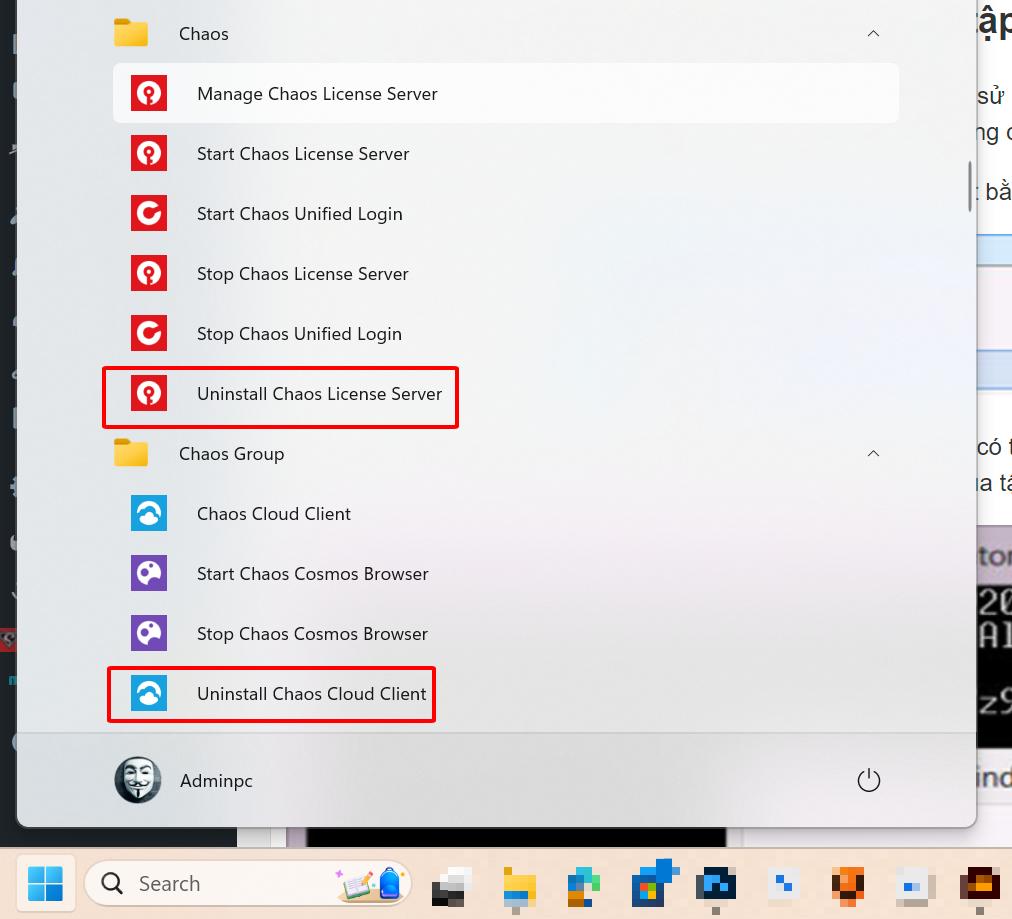Screen dimensions: 1012x919
Task: Open the Chaos Cloud Client app
Action: [273, 514]
